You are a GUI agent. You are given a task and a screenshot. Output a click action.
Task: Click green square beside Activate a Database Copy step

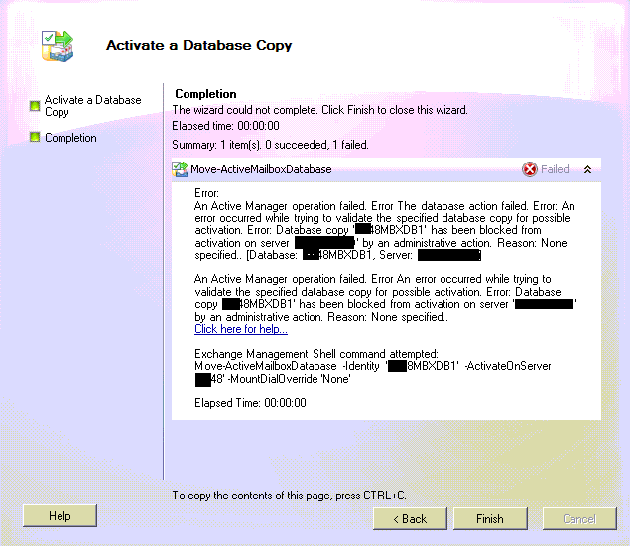point(35,106)
